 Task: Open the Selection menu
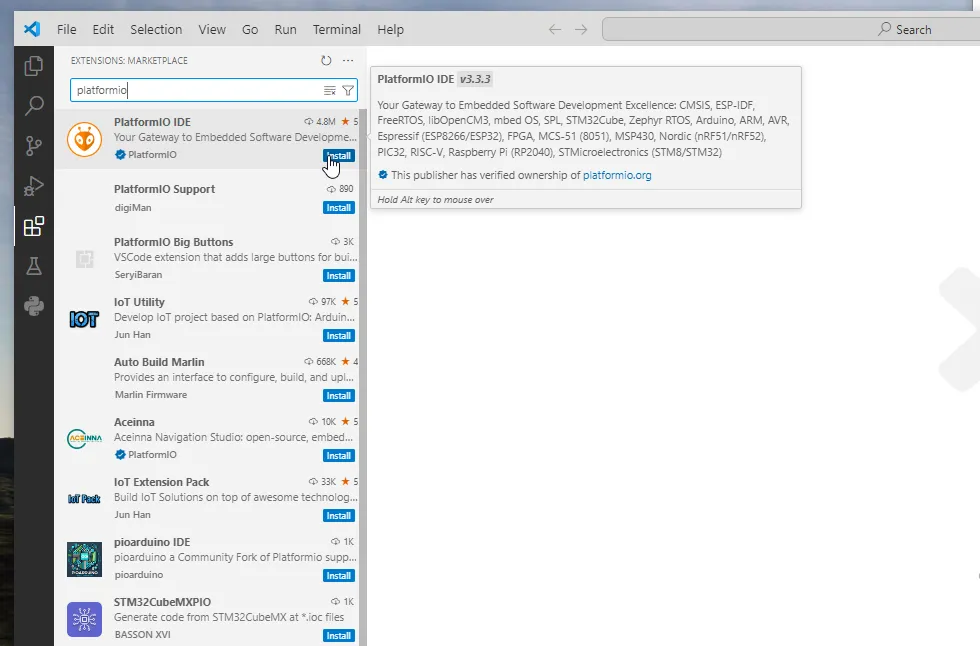pos(156,29)
